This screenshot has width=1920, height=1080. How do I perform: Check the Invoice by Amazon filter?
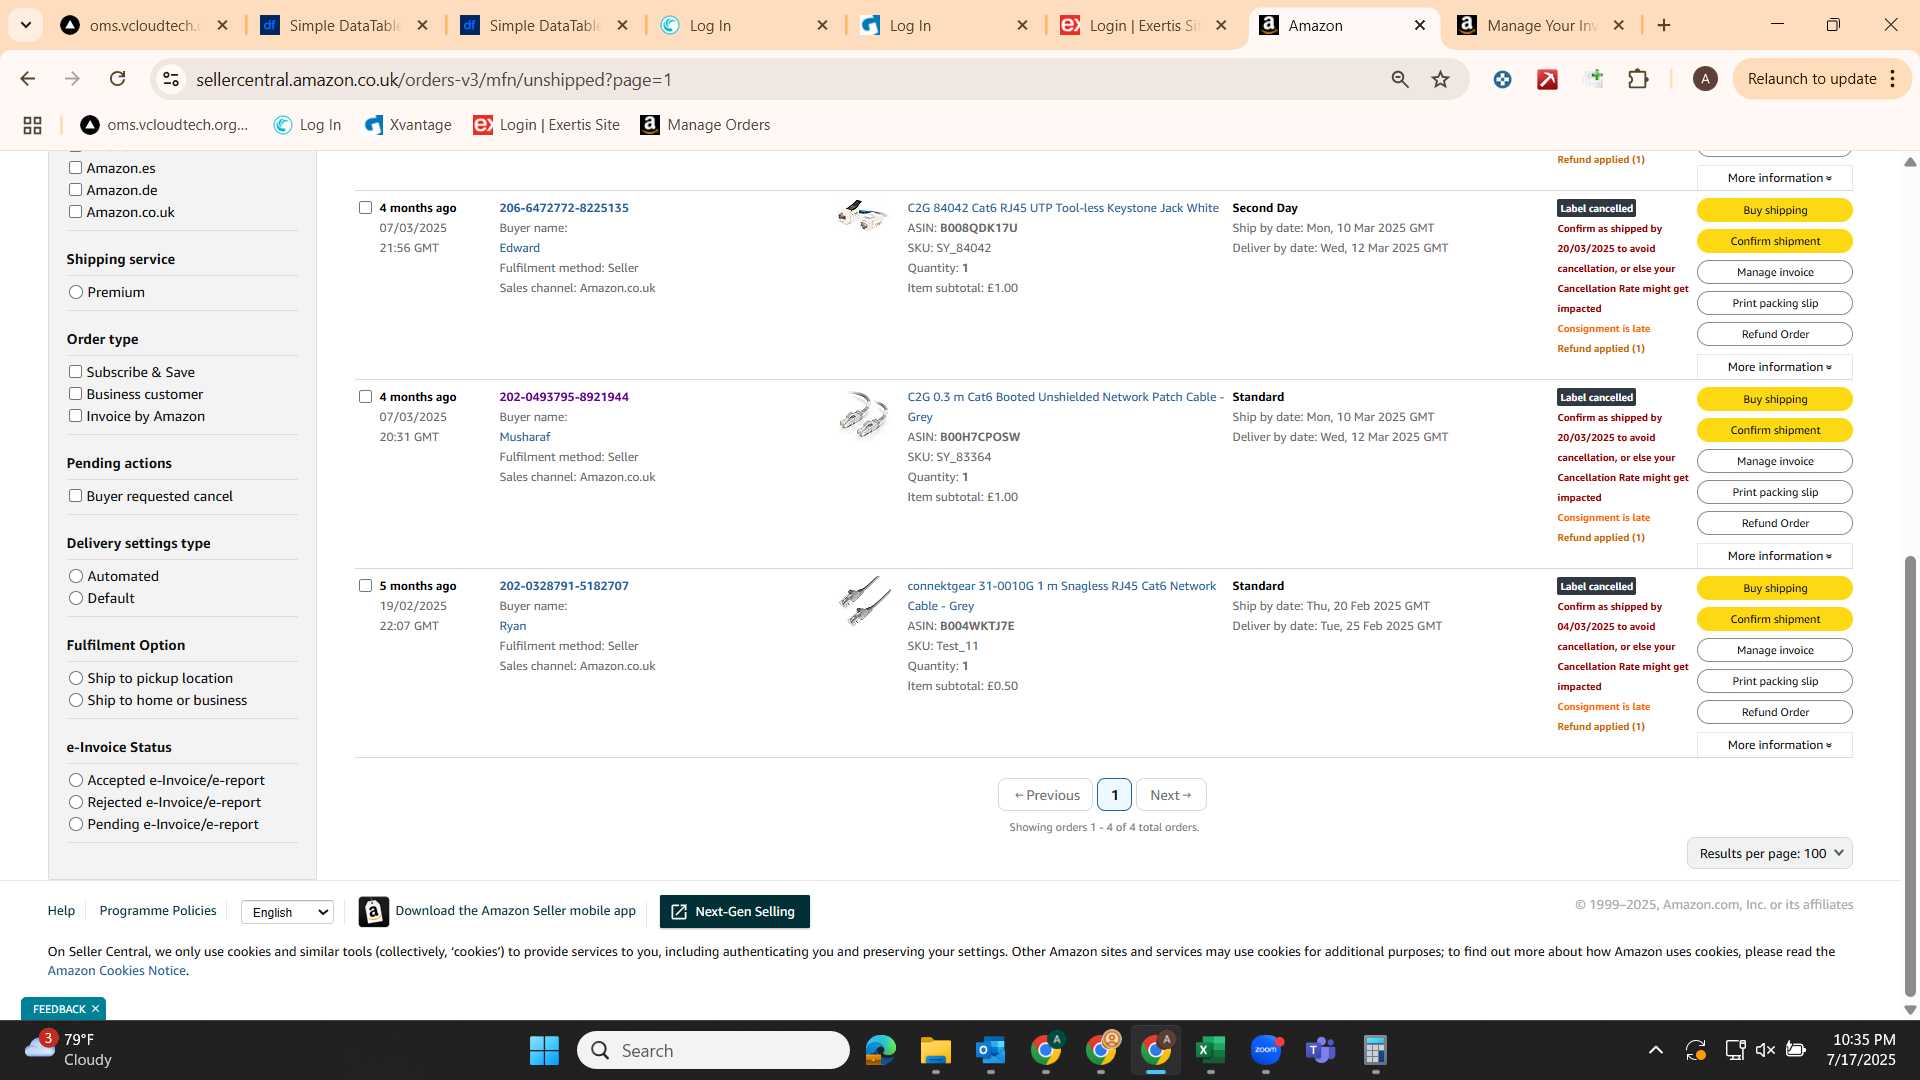point(75,416)
